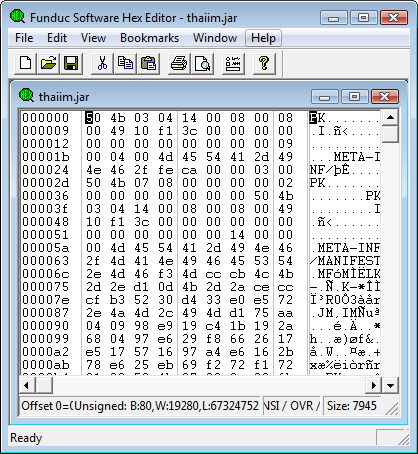Click byte ca in row 000024

(x=189, y=170)
